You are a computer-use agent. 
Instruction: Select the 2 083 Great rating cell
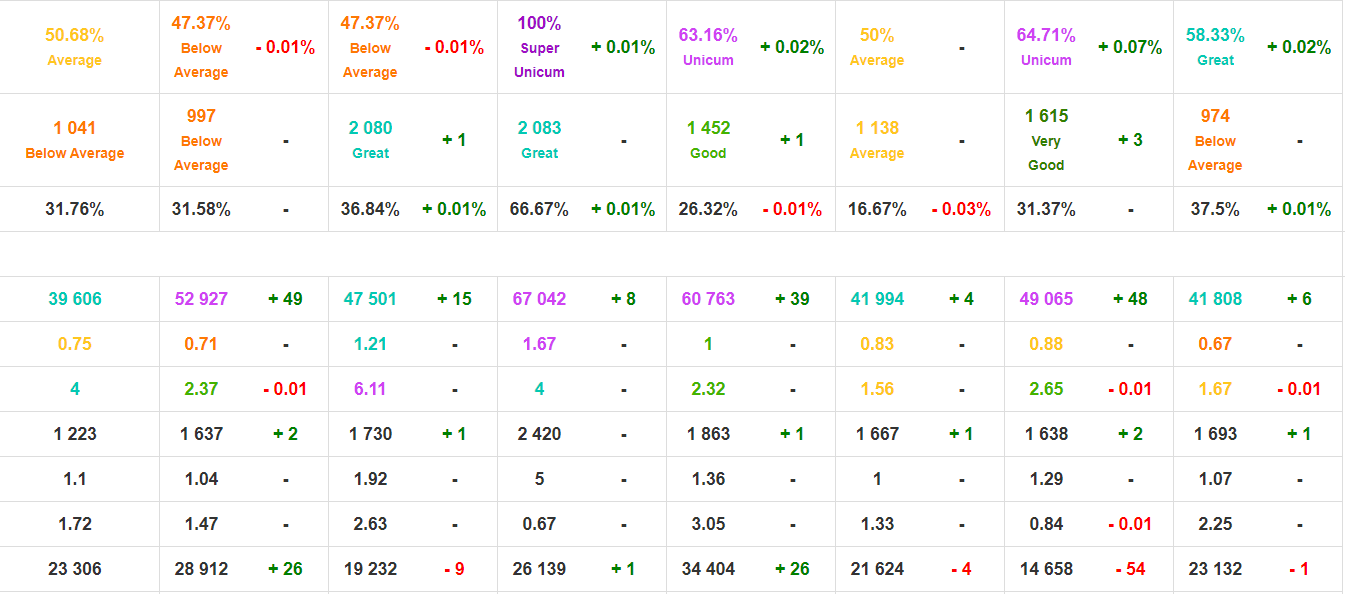pos(539,140)
